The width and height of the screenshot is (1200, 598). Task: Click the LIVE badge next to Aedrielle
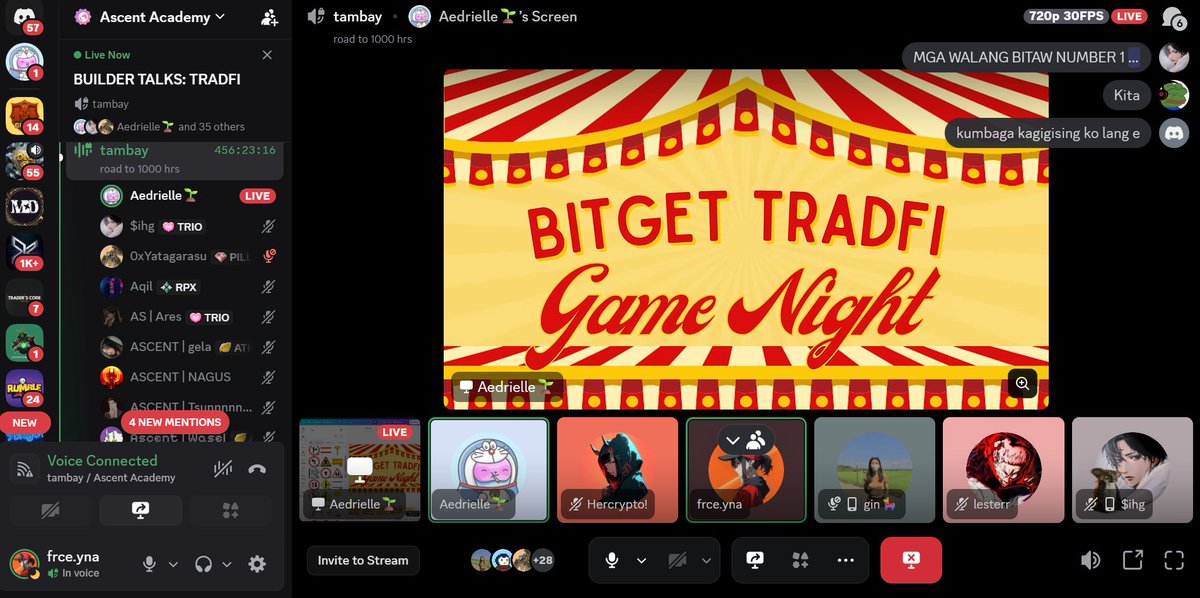pyautogui.click(x=257, y=196)
